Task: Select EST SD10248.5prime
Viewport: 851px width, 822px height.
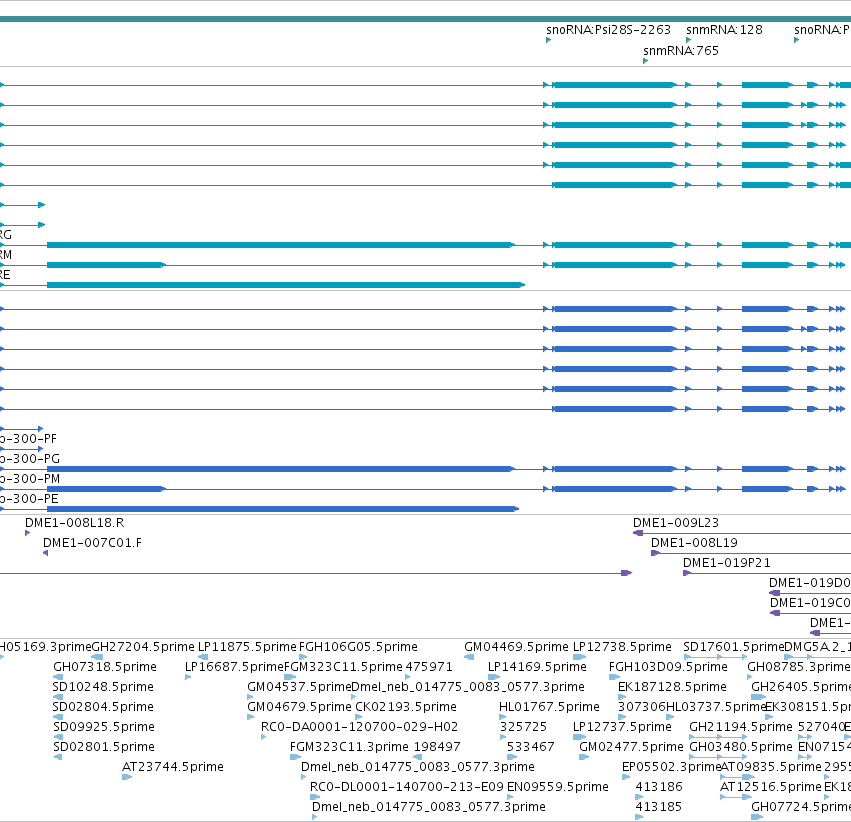Action: tap(103, 687)
